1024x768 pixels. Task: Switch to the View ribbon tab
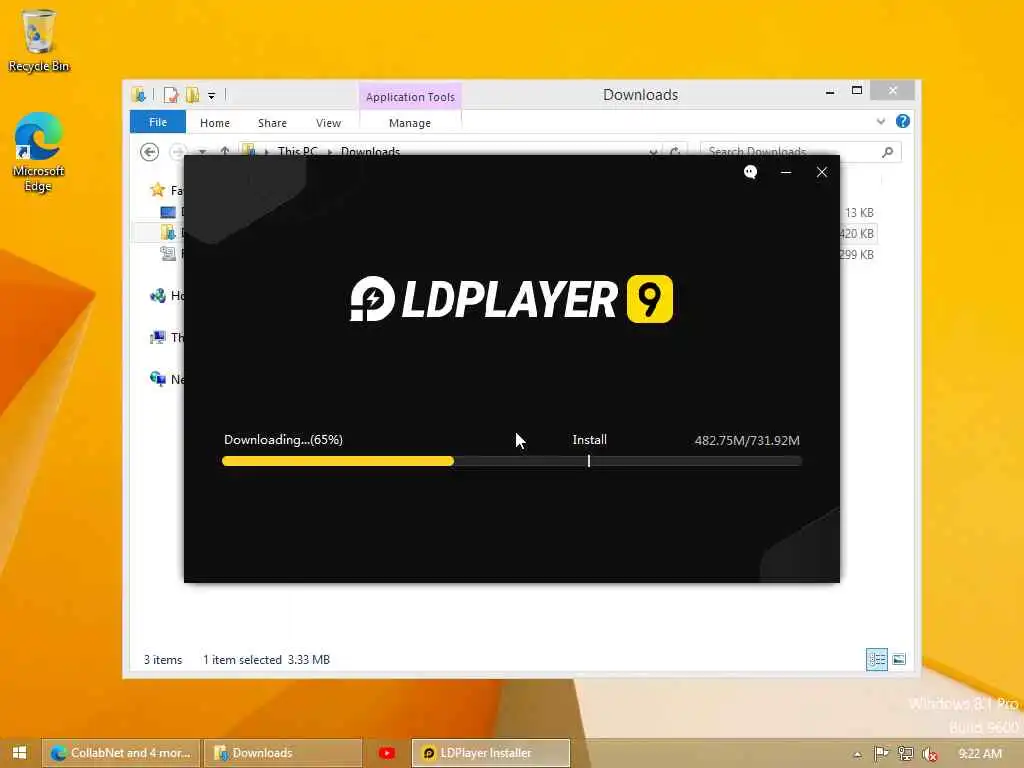coord(328,123)
